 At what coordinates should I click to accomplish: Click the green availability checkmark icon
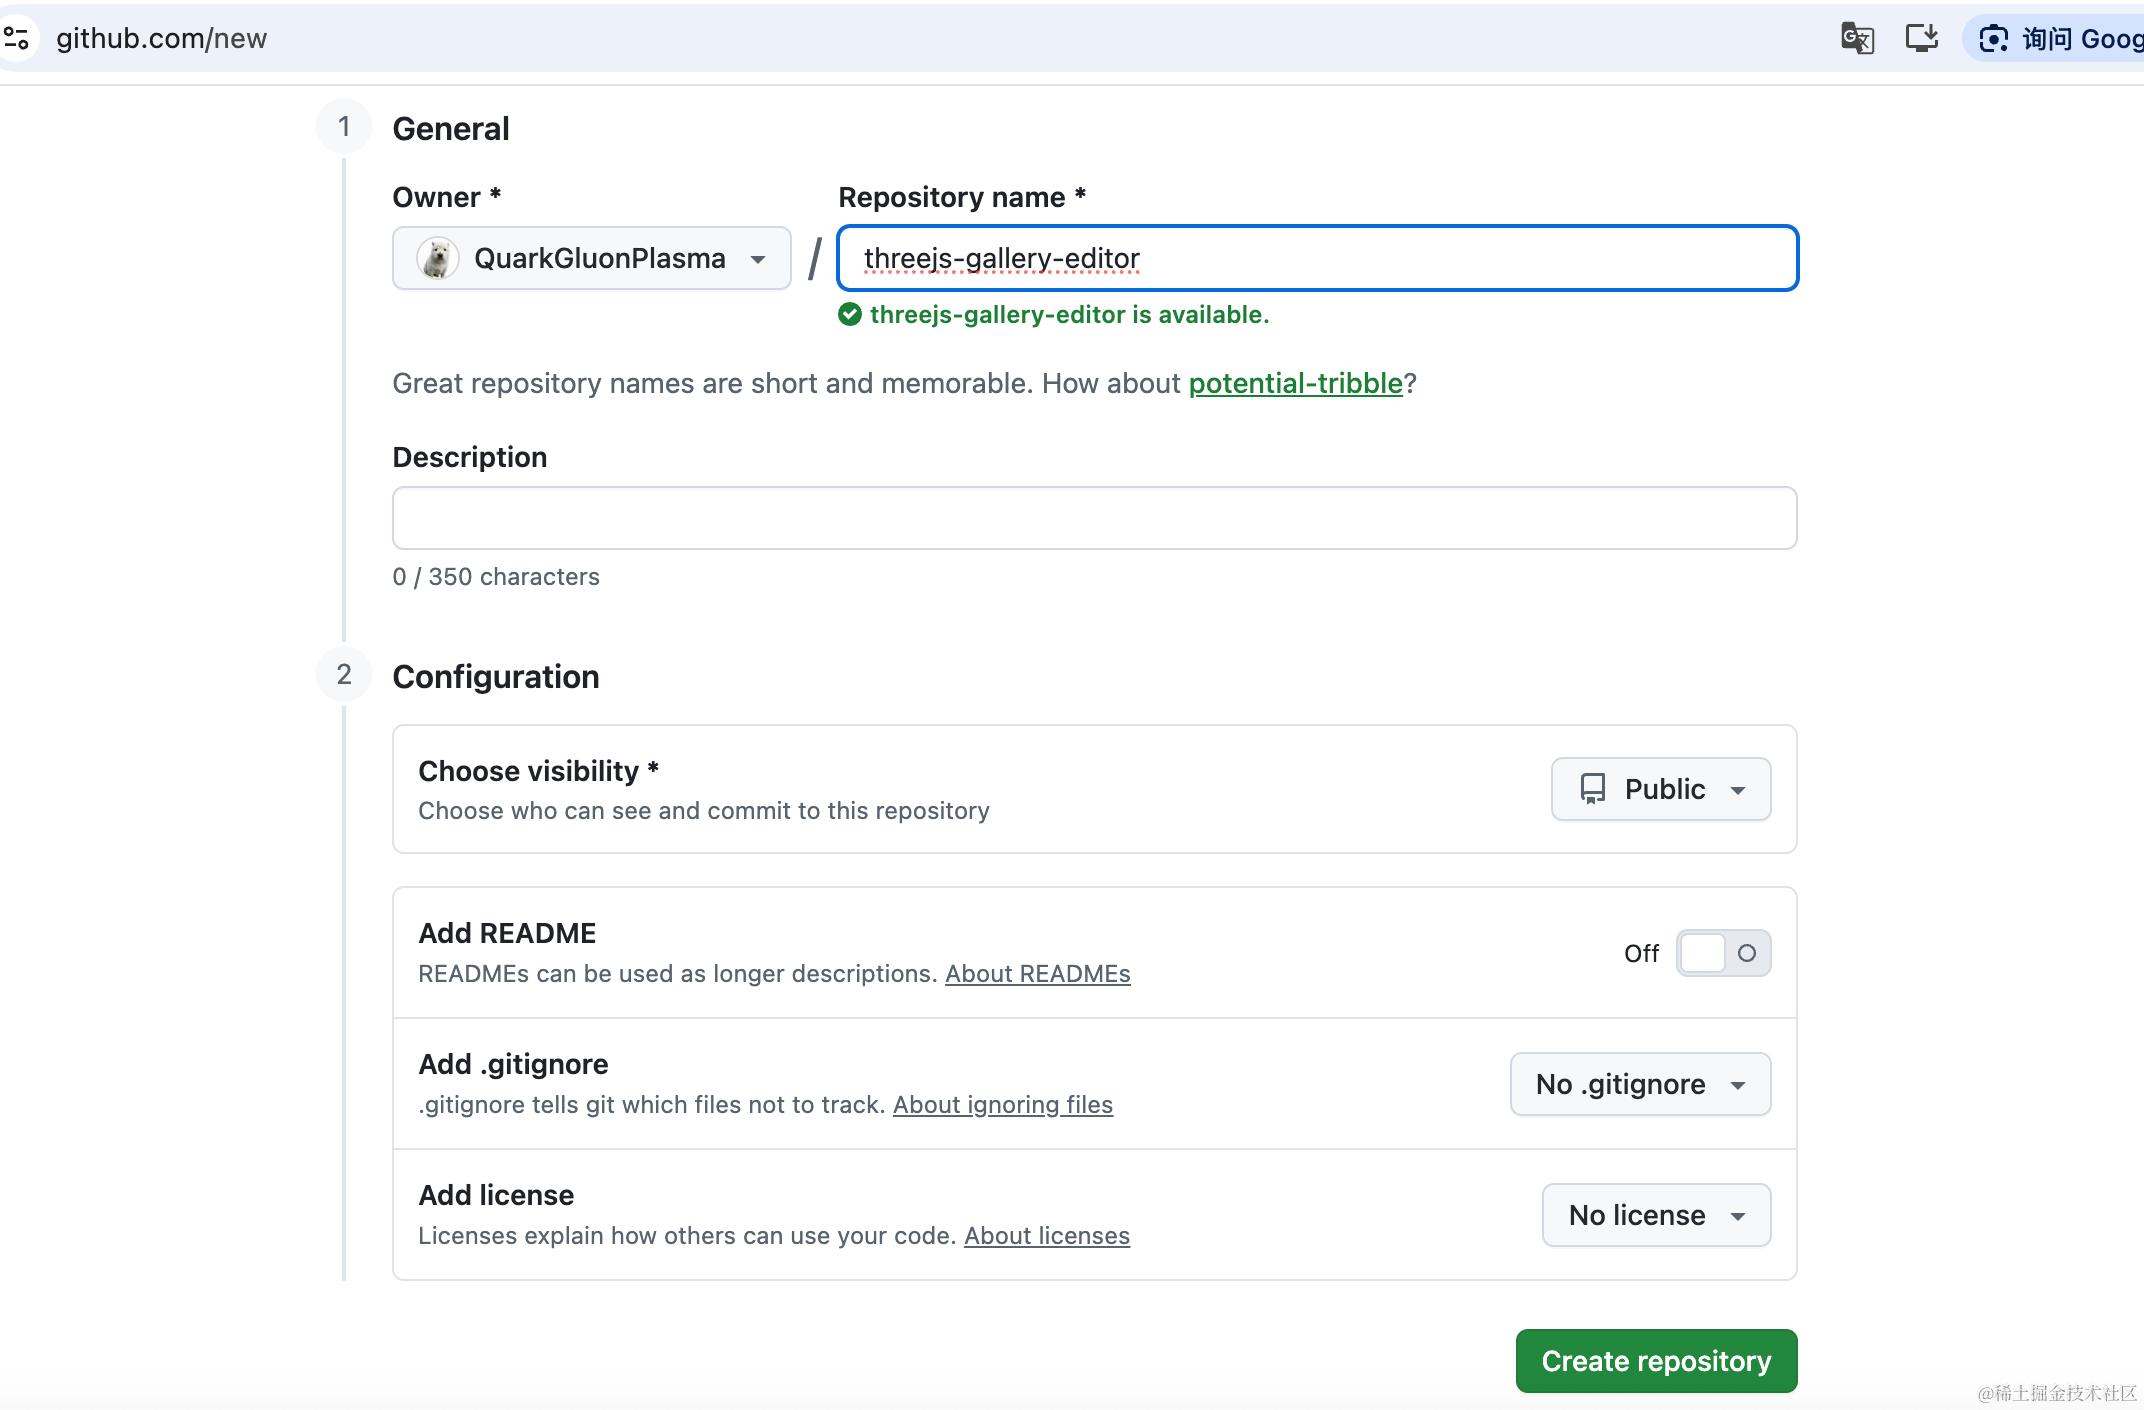click(x=850, y=315)
